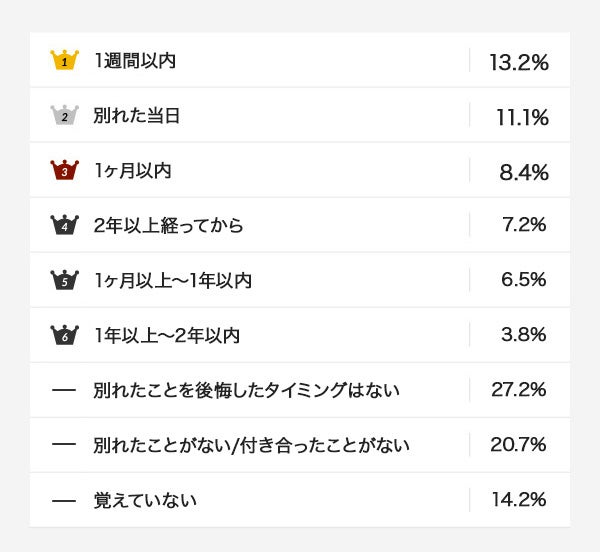Click the 27.2% percentage value
This screenshot has width=600, height=552.
tap(518, 389)
